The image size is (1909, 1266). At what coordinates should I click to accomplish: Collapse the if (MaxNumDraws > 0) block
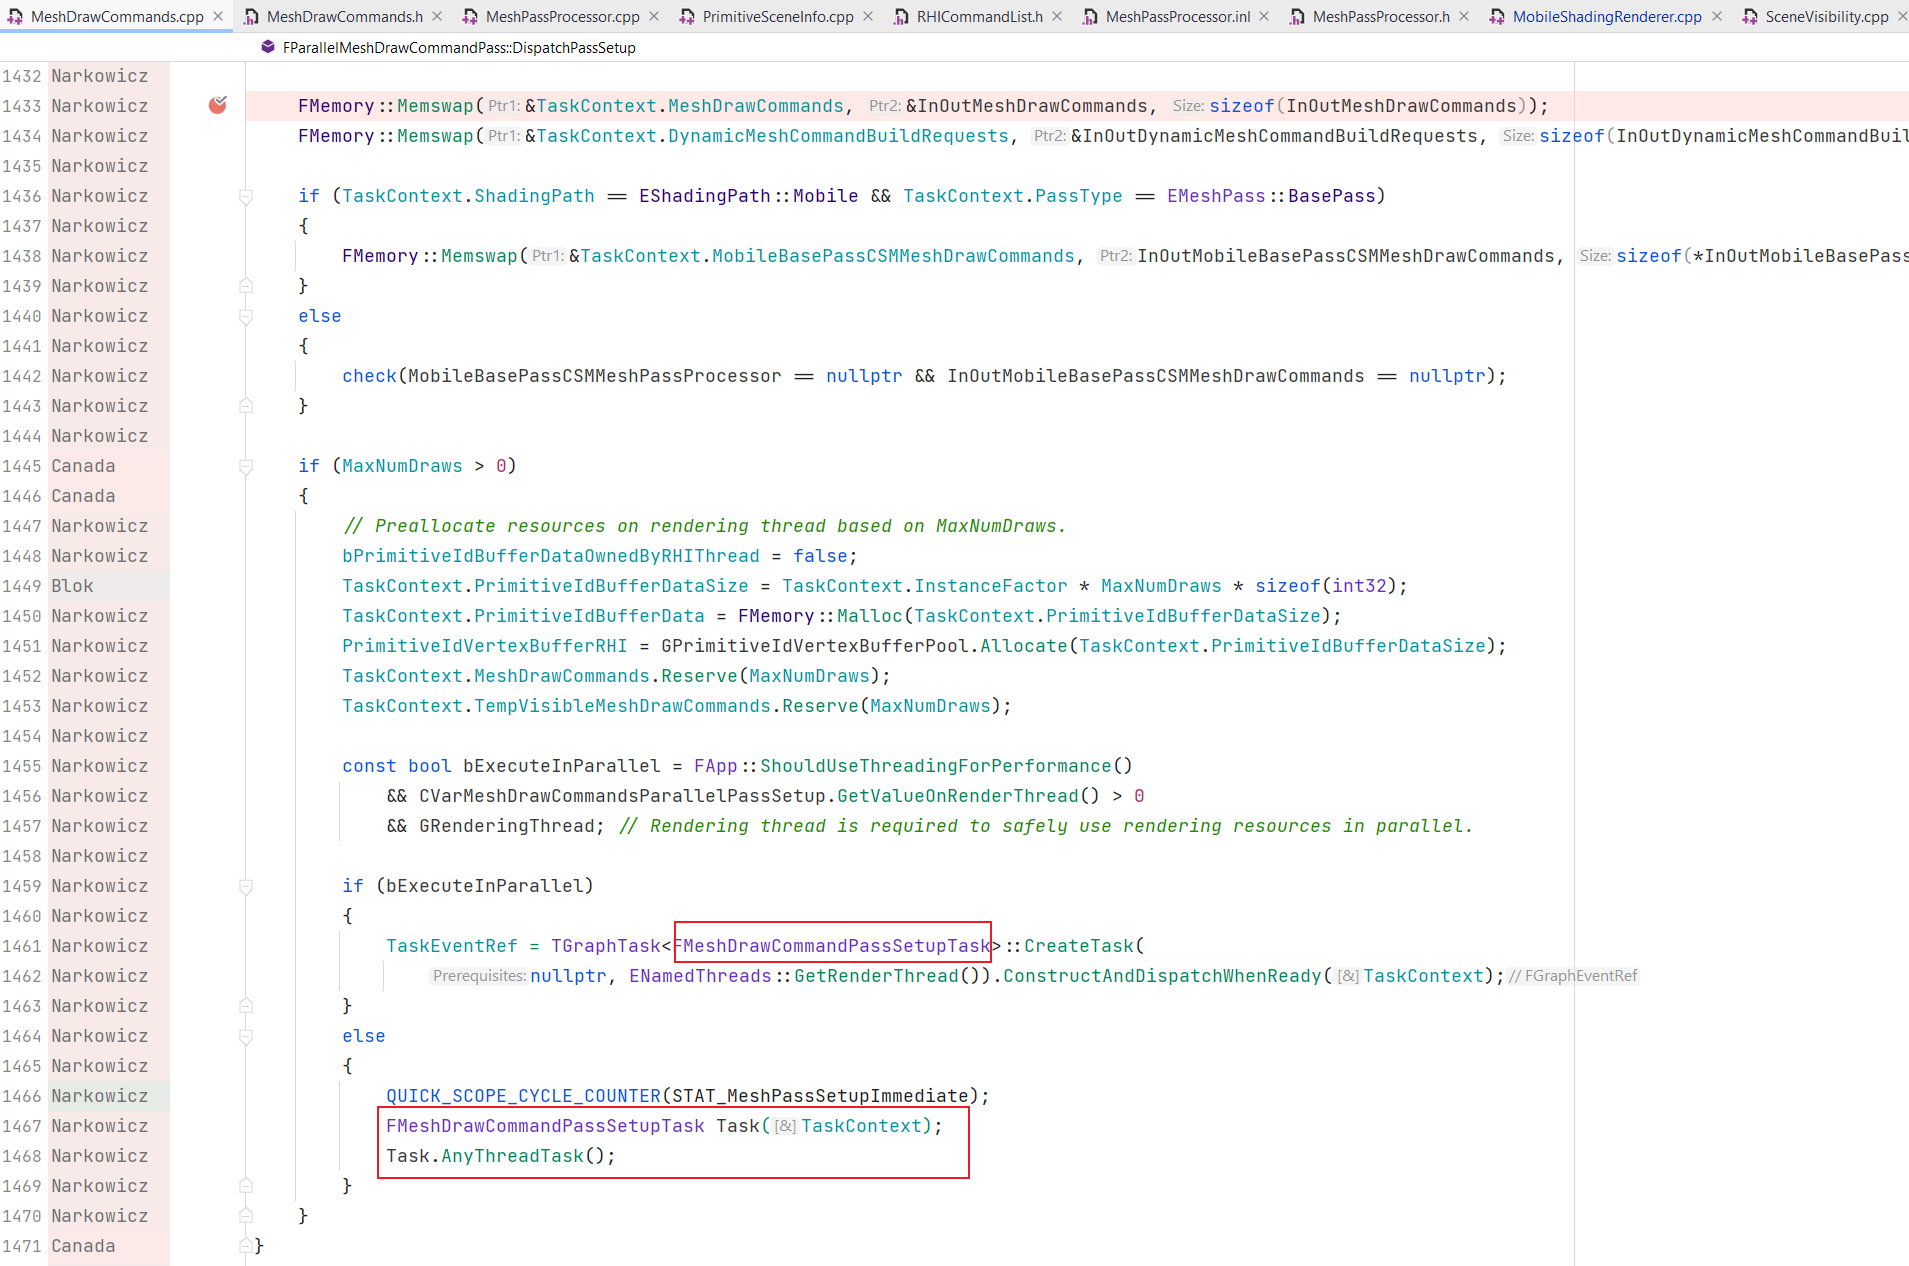point(246,467)
